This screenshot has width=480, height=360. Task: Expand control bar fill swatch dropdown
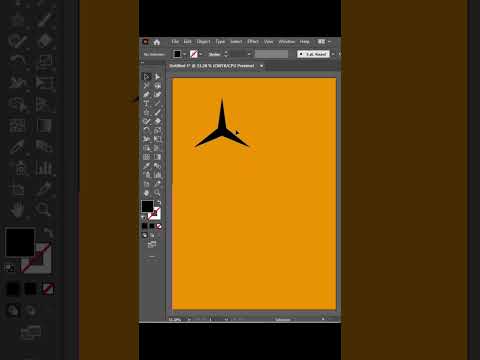tap(184, 54)
